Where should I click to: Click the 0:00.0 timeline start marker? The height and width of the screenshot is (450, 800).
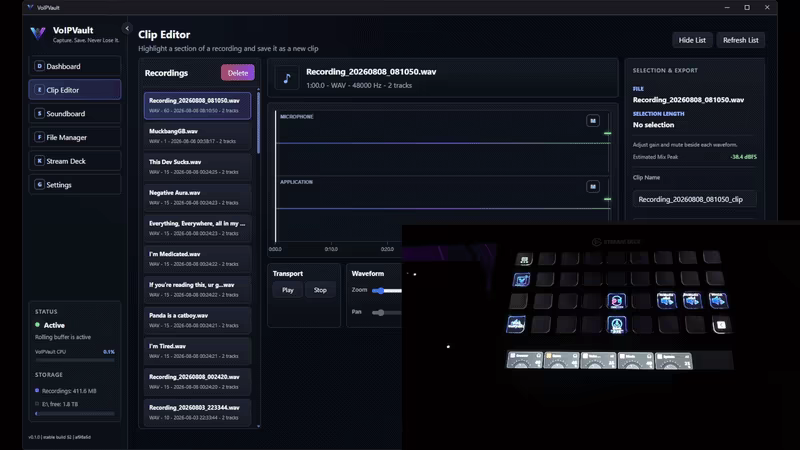[x=275, y=249]
